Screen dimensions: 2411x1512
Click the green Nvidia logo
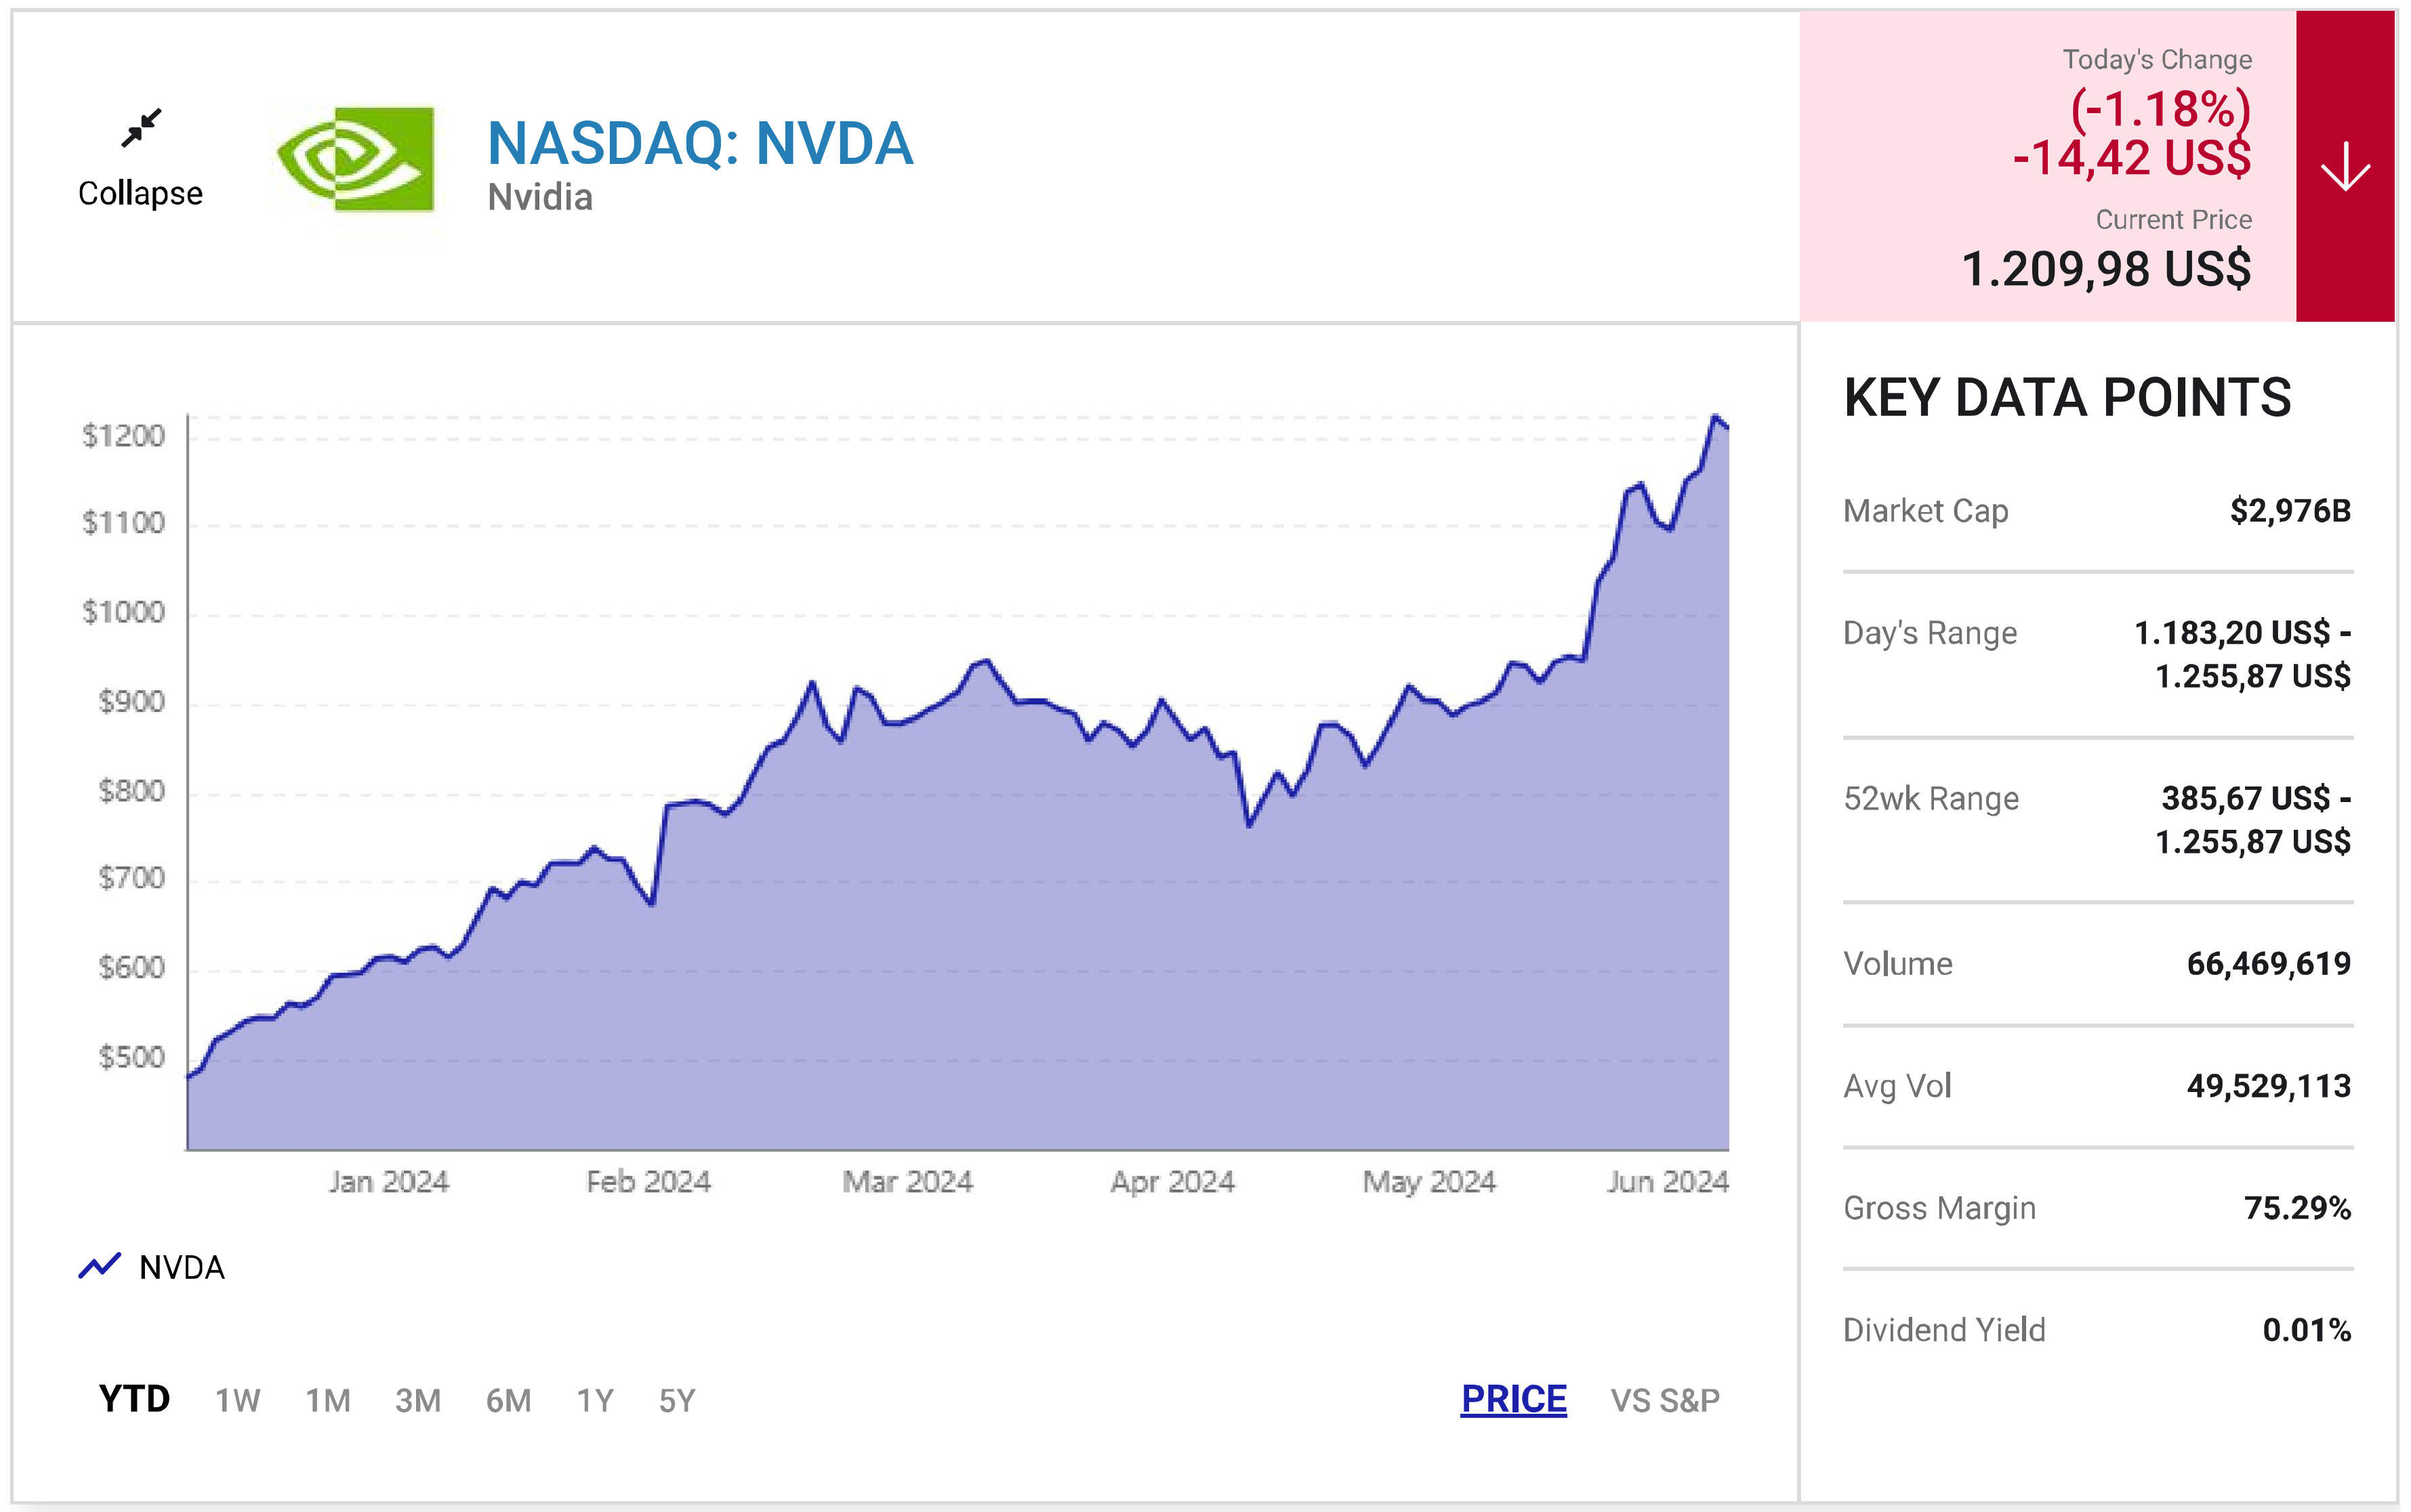click(355, 159)
